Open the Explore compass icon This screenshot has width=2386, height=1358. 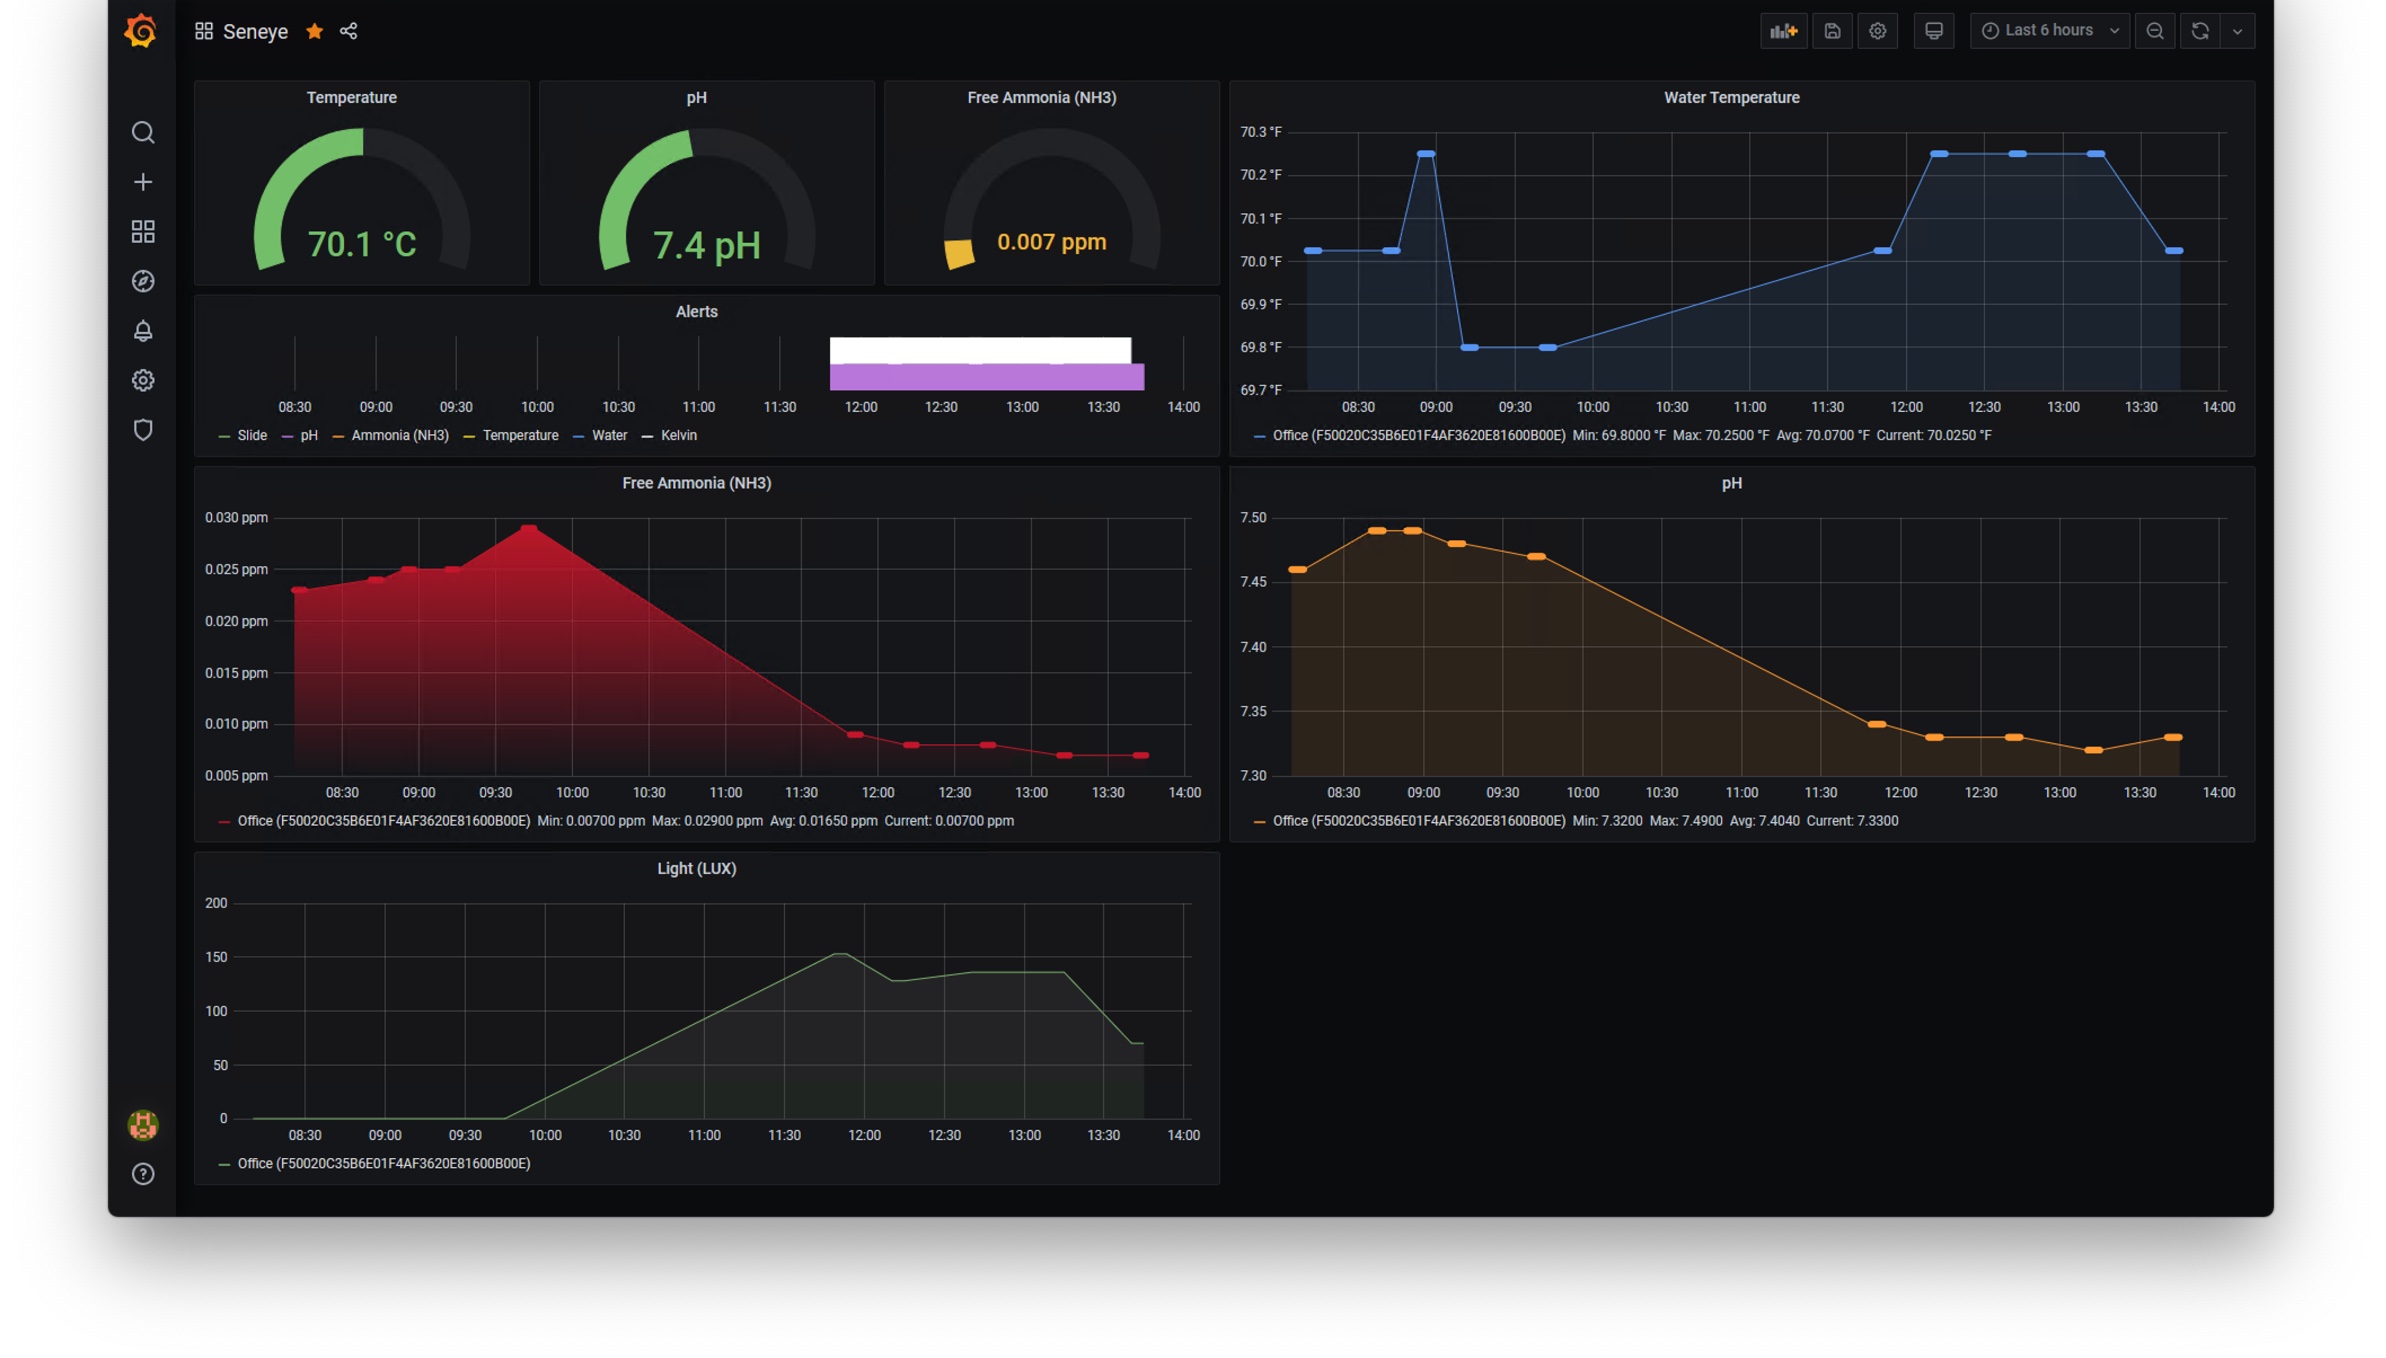pos(143,281)
